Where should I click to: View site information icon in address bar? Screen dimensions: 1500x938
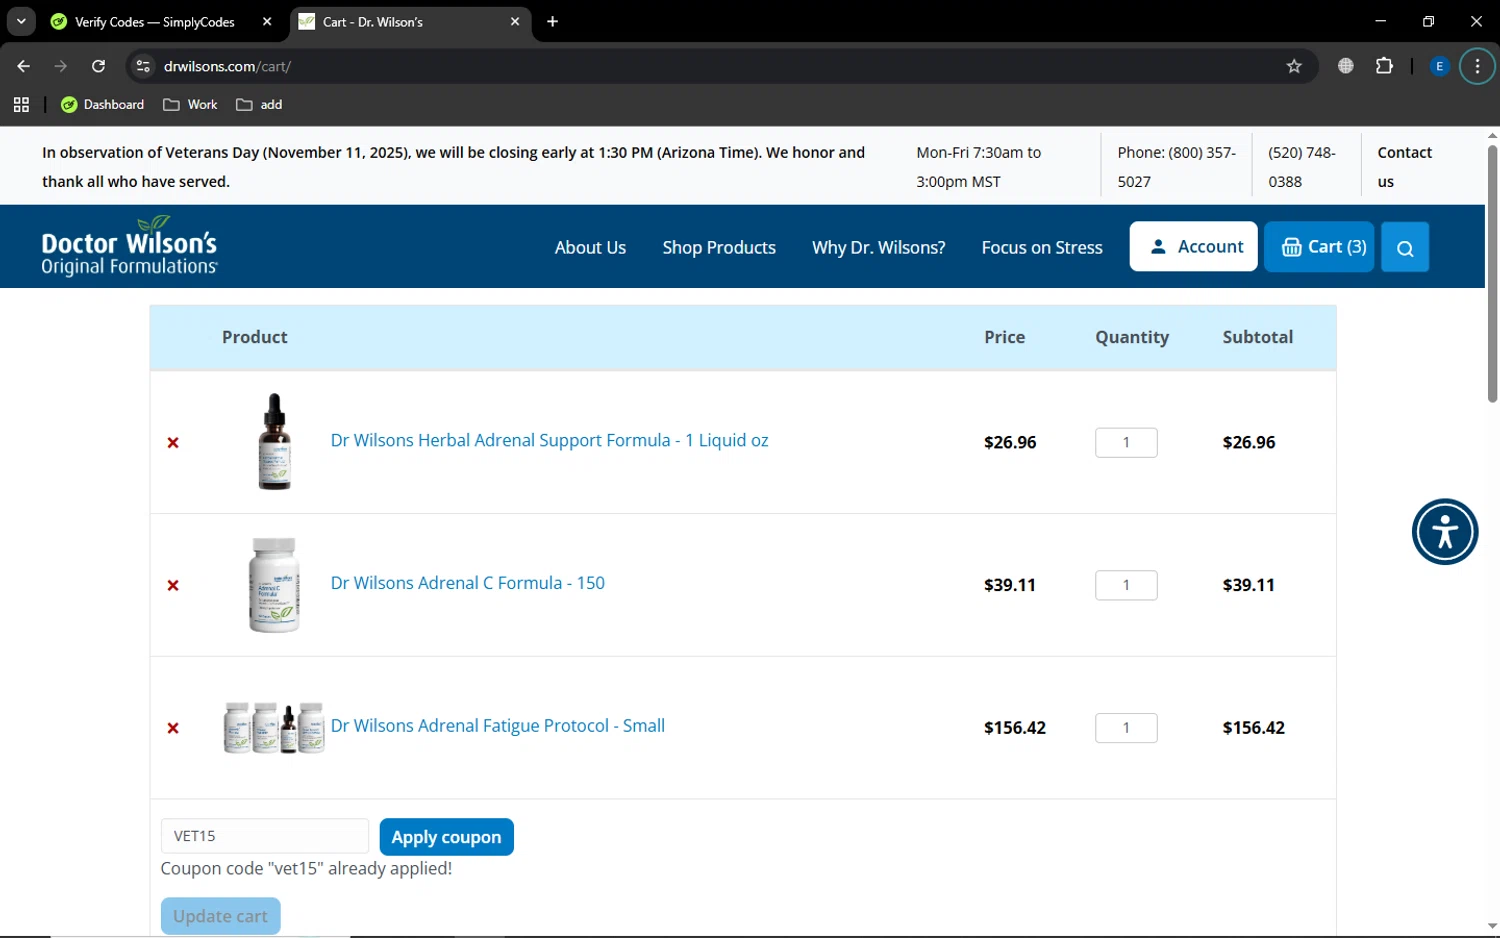pyautogui.click(x=143, y=66)
